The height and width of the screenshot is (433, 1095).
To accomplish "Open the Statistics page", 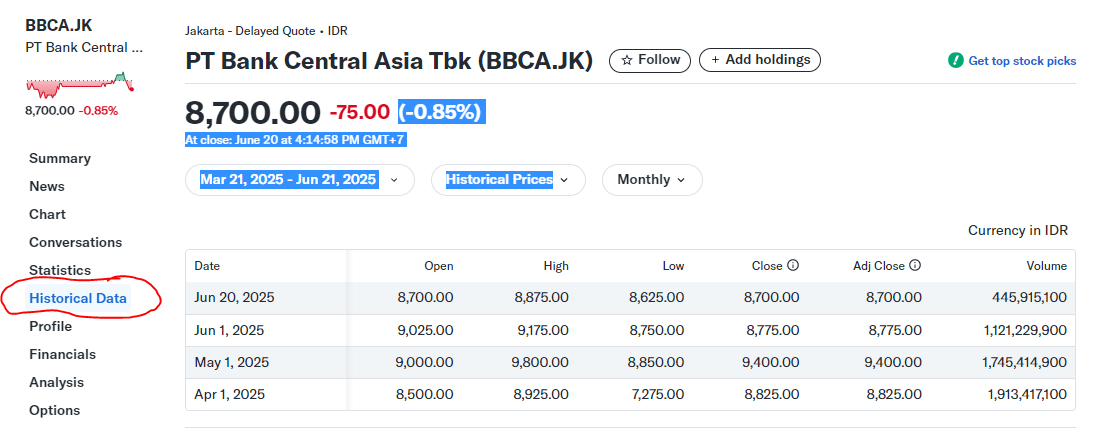I will tap(60, 270).
